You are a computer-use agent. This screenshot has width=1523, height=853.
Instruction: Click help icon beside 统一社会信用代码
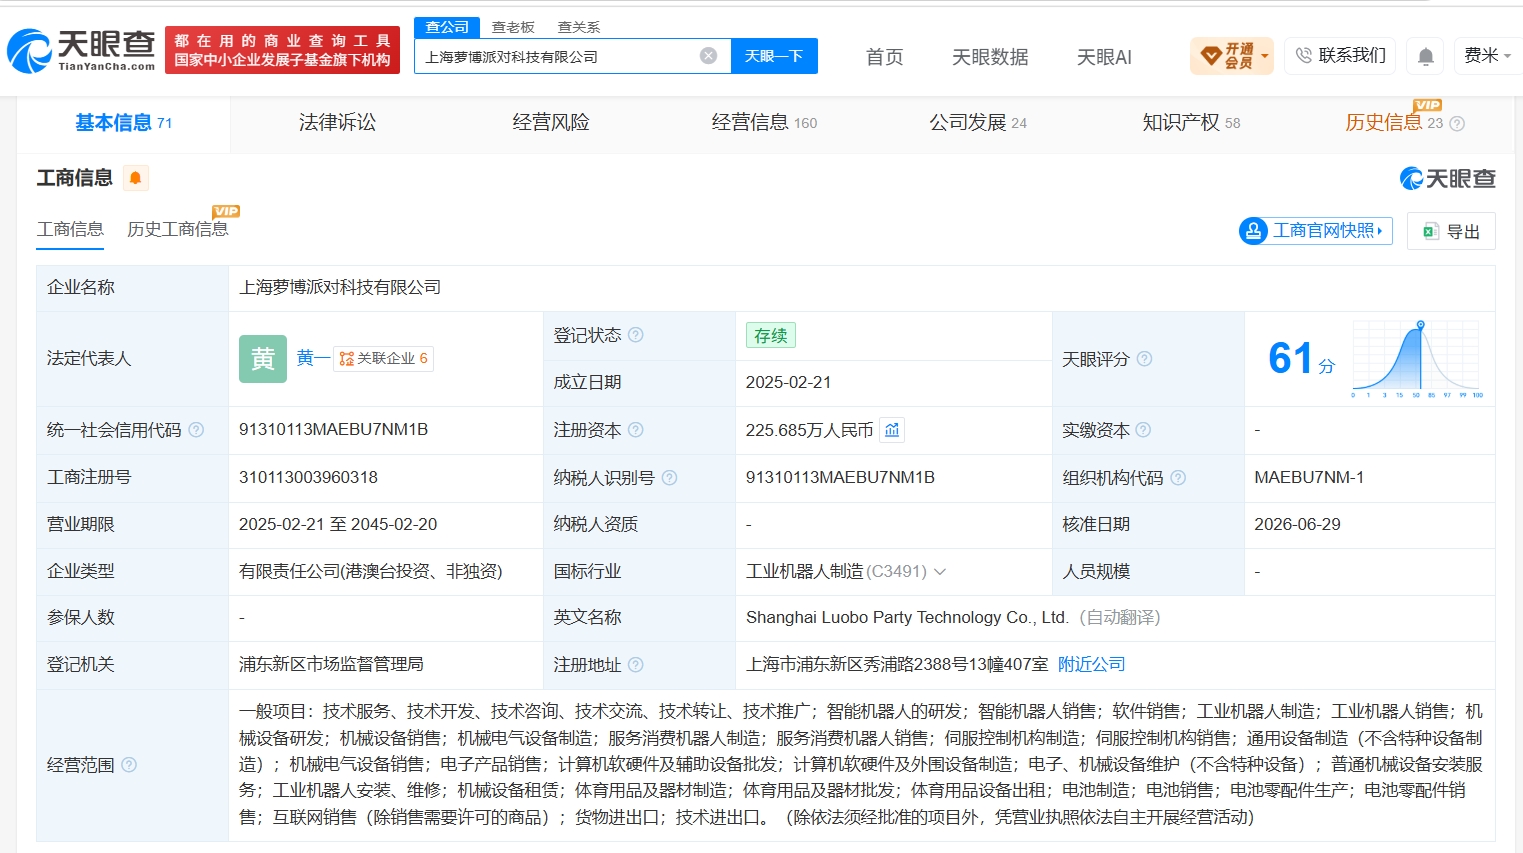196,430
